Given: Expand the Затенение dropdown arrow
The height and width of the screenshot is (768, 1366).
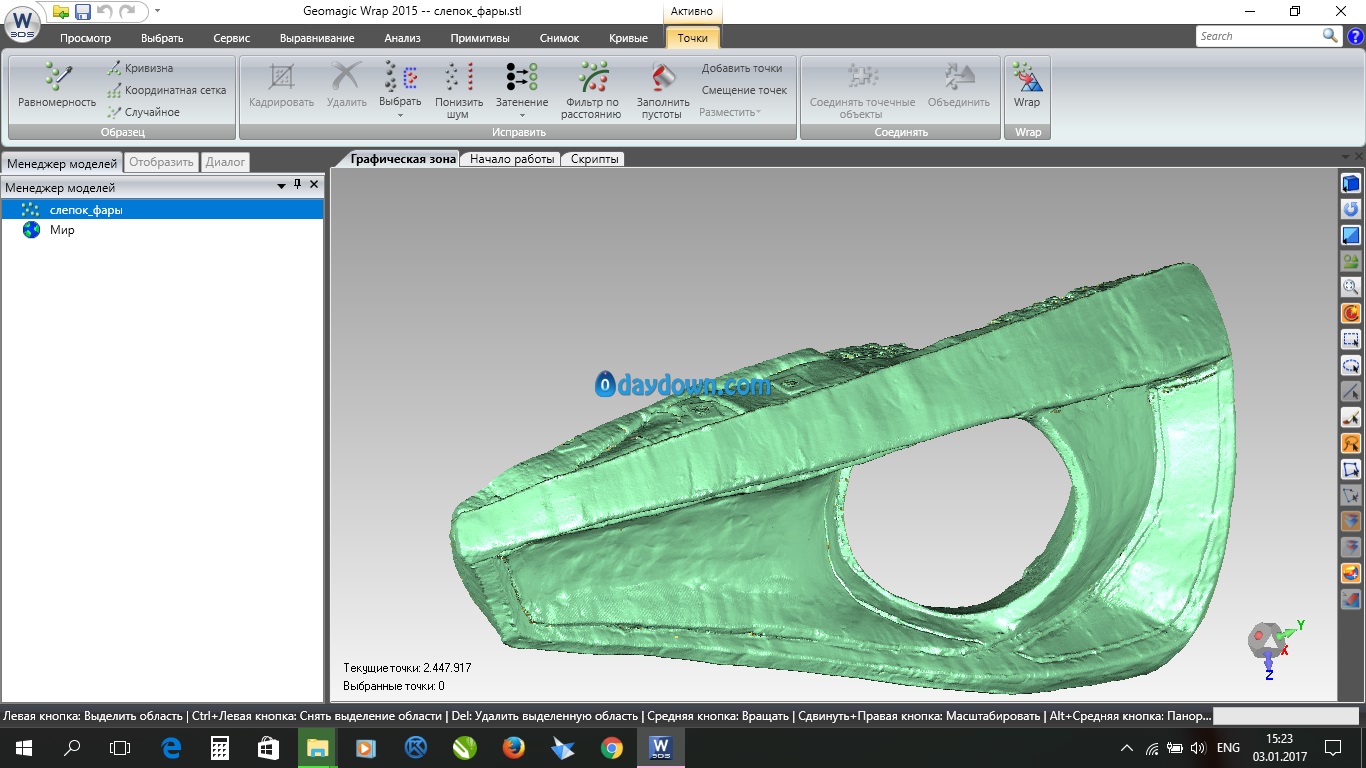Looking at the screenshot, I should tap(522, 116).
